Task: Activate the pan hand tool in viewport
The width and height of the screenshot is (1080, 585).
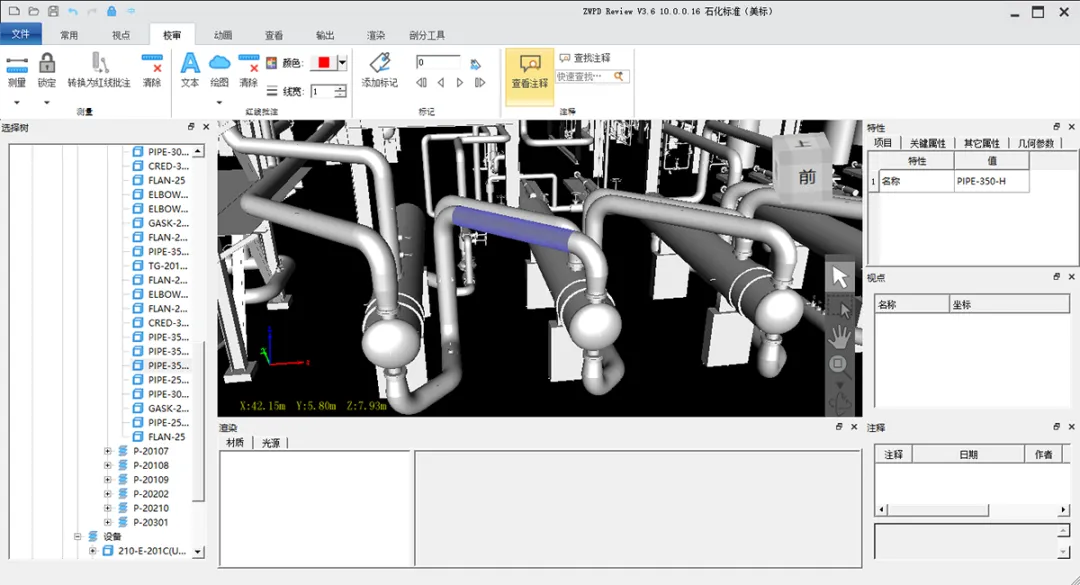Action: pos(839,336)
